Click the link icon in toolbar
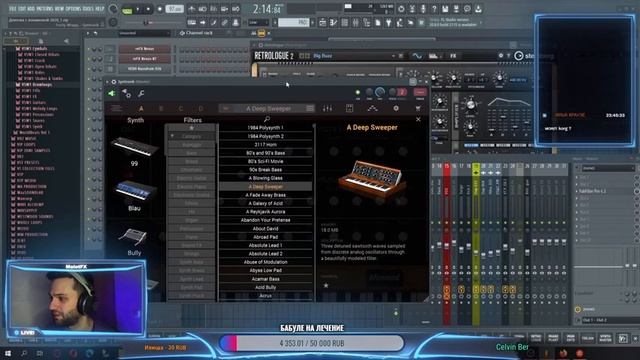The width and height of the screenshot is (640, 360). click(x=224, y=22)
